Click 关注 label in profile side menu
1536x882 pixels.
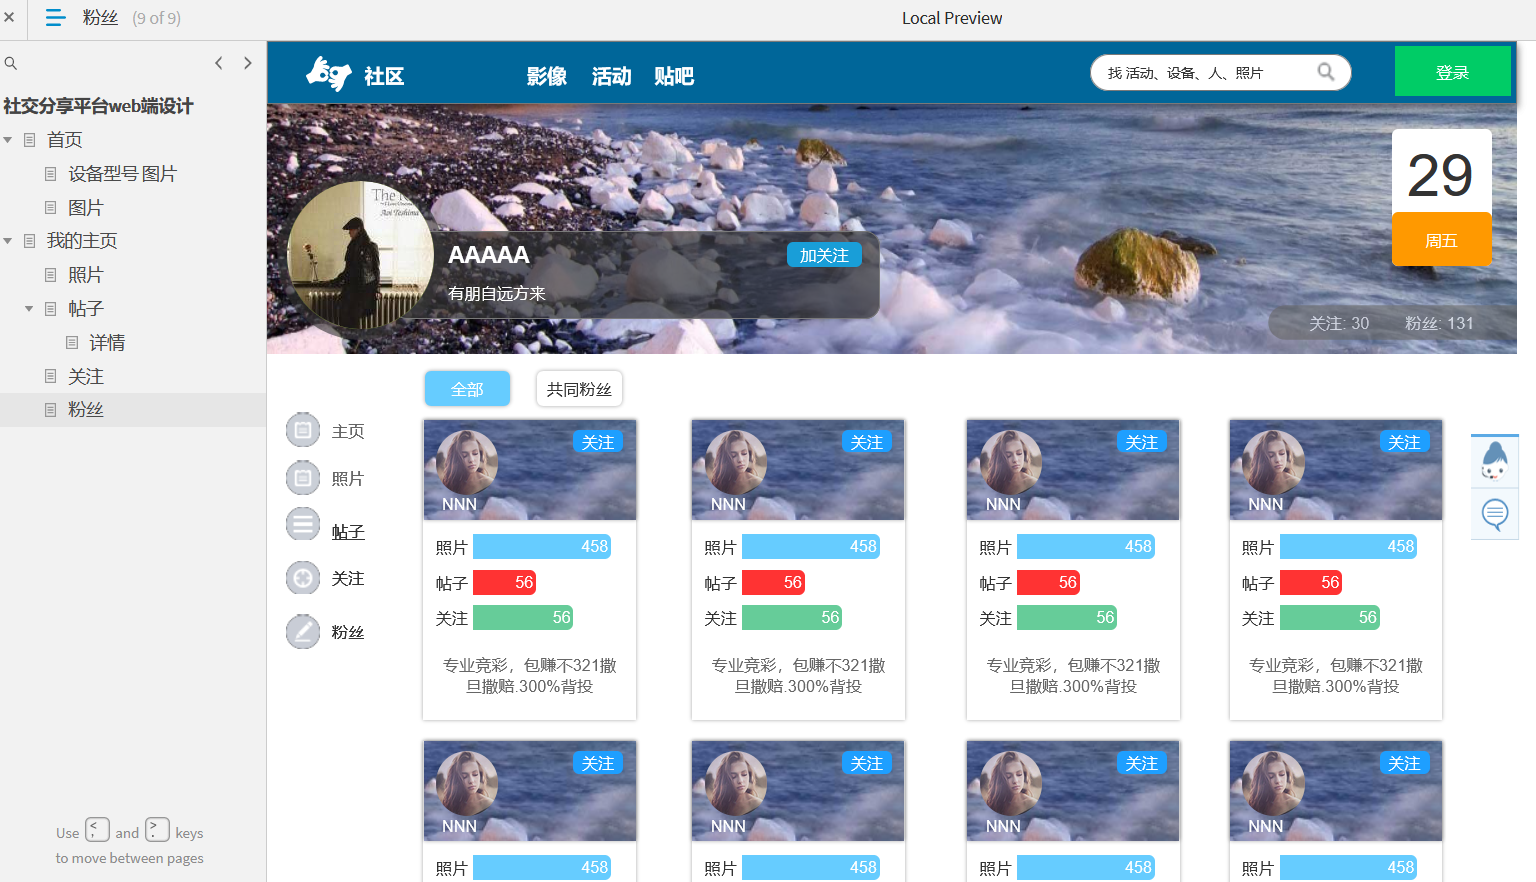[x=348, y=579]
